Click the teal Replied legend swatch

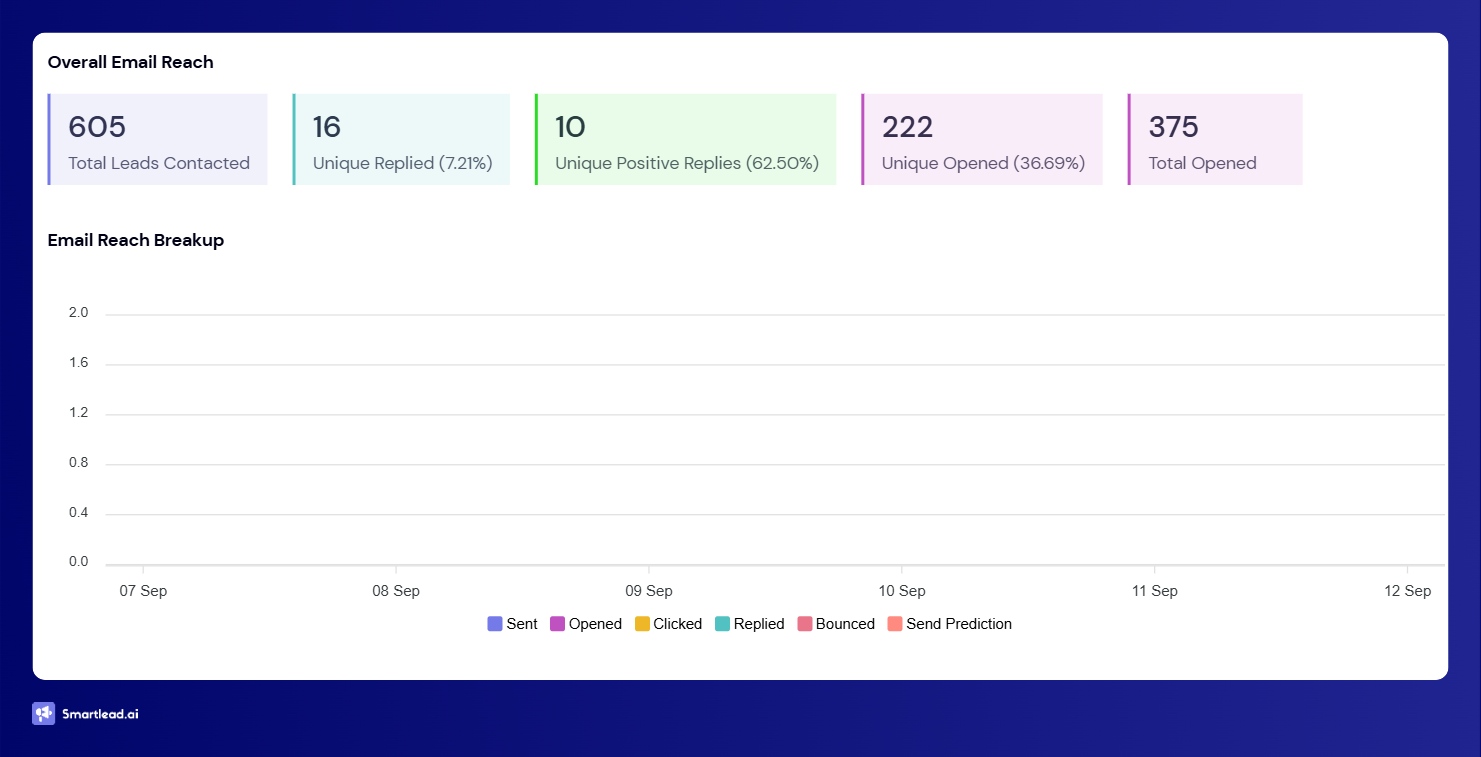point(723,624)
